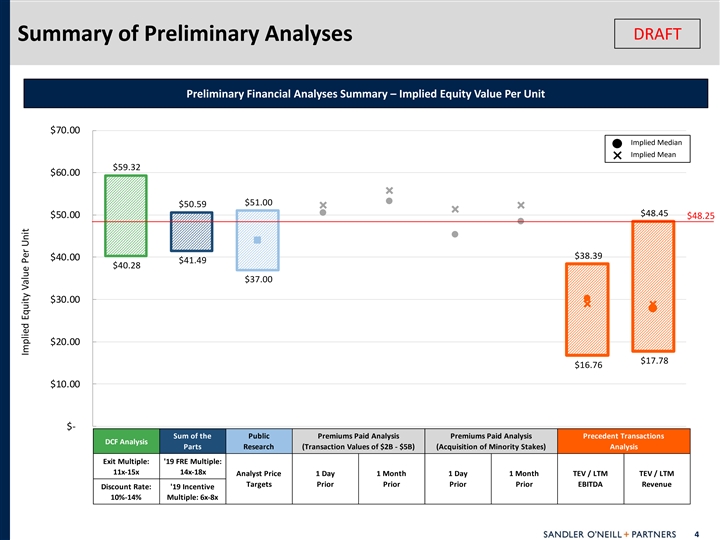Click the Public Research header cell
This screenshot has width=720, height=540.
click(x=257, y=441)
